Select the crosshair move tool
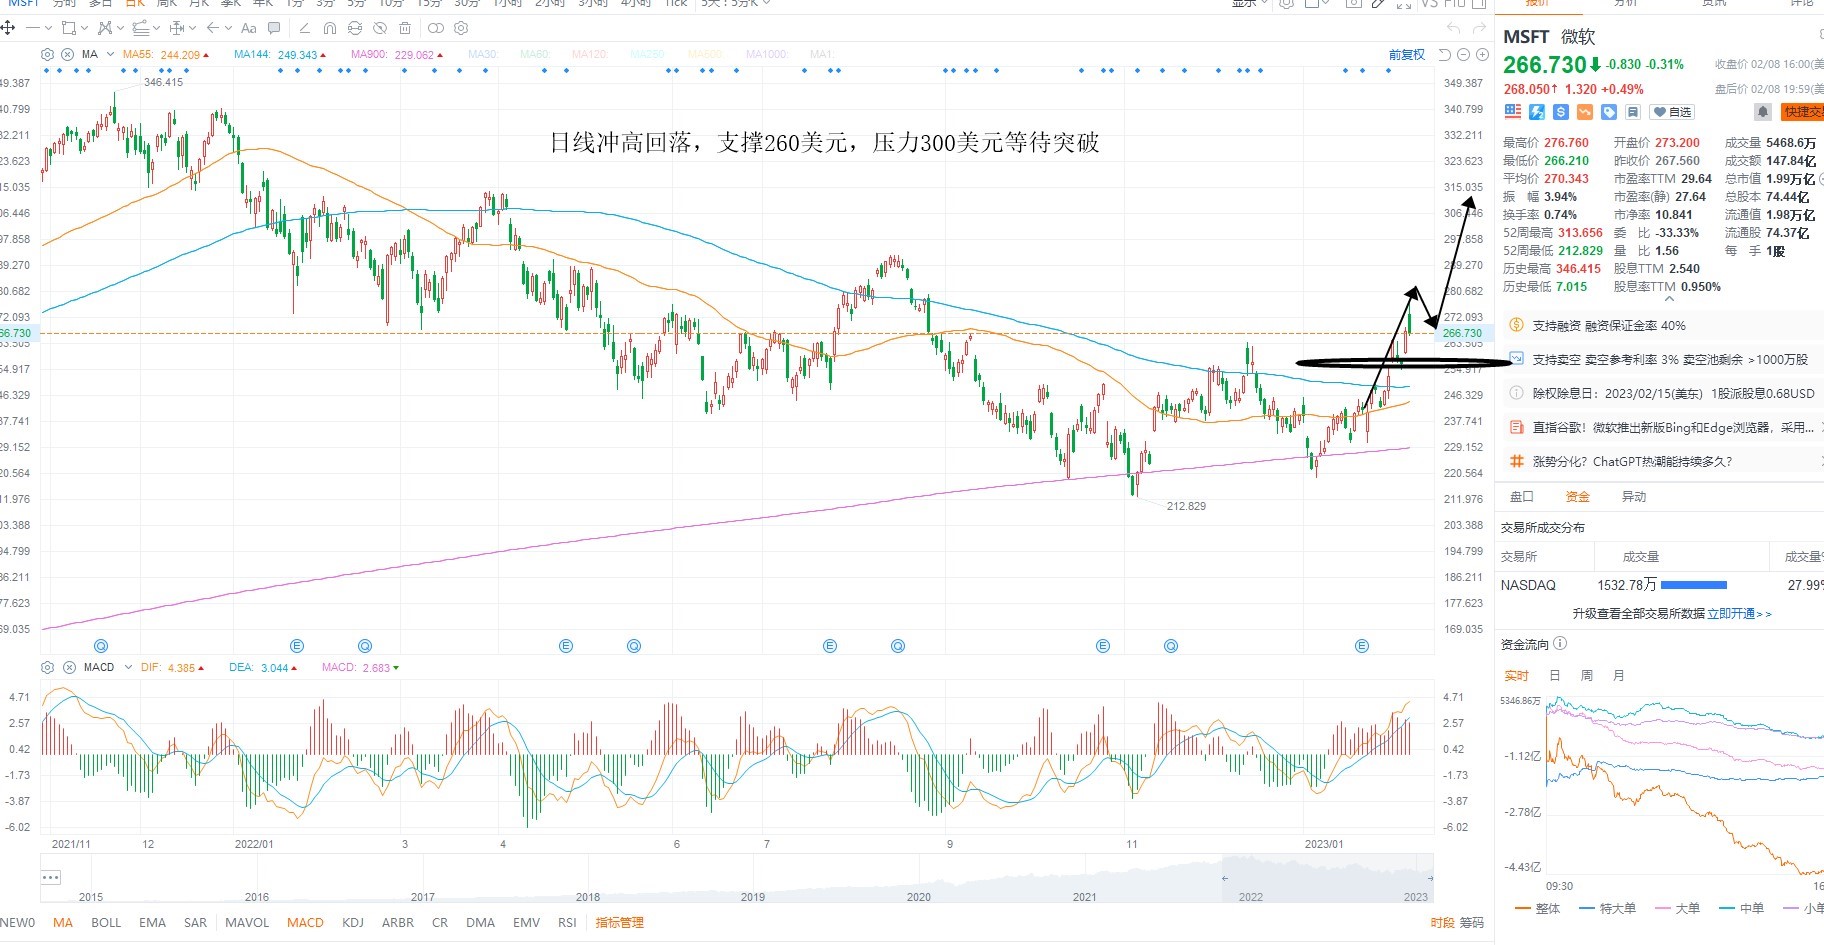Viewport: 1824px width, 945px height. (8, 28)
